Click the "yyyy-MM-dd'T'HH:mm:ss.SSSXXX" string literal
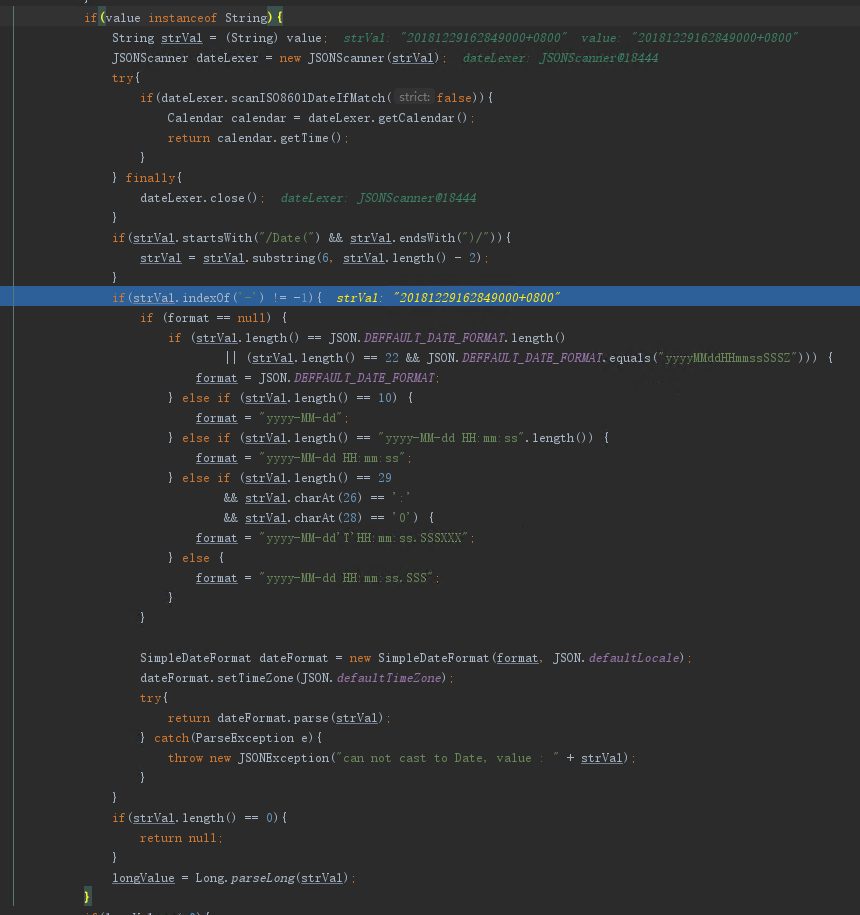Viewport: 860px width, 915px height. [x=364, y=538]
